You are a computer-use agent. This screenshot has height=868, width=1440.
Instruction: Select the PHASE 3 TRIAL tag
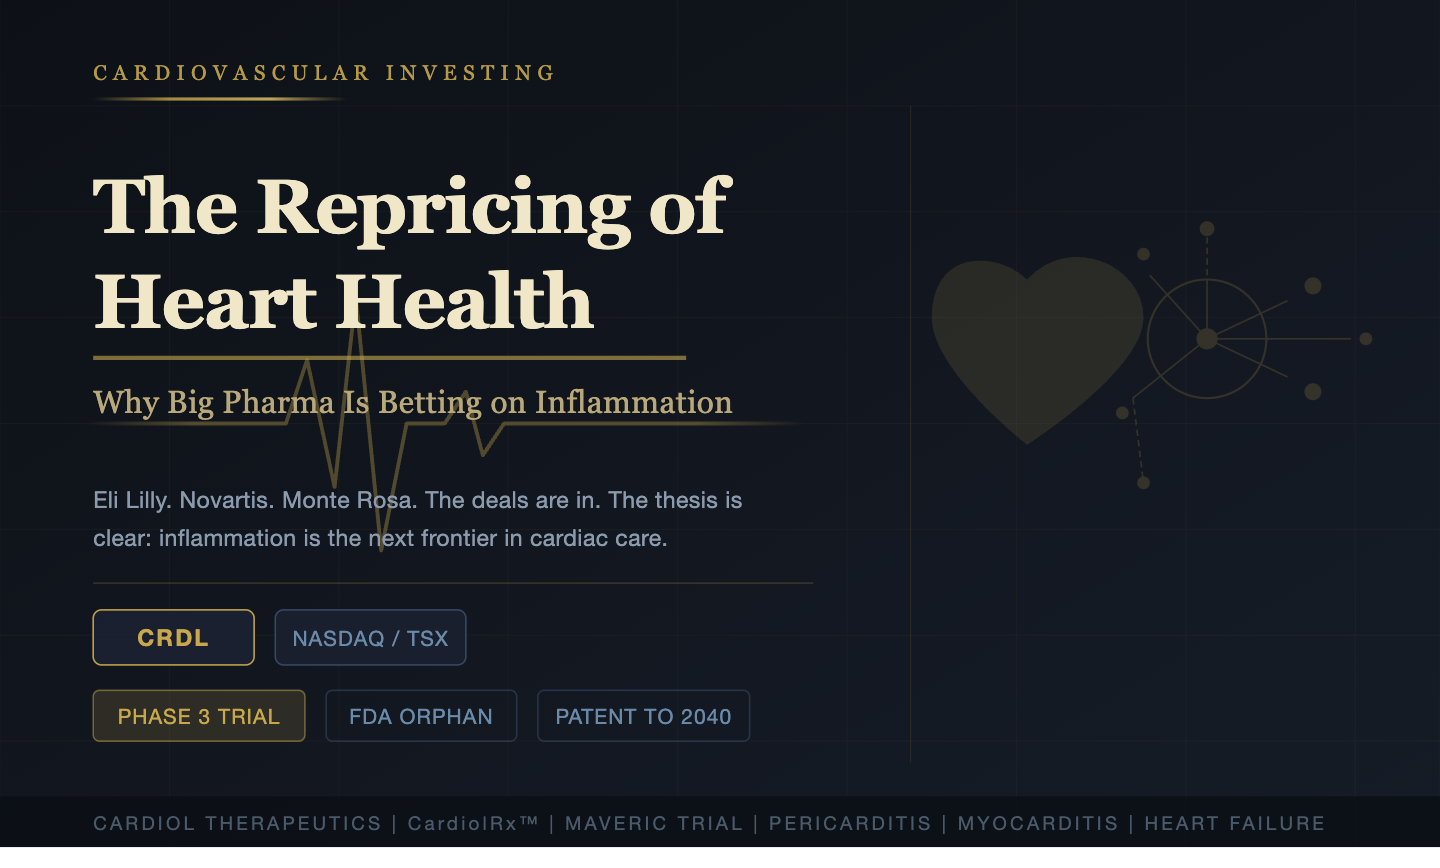199,716
